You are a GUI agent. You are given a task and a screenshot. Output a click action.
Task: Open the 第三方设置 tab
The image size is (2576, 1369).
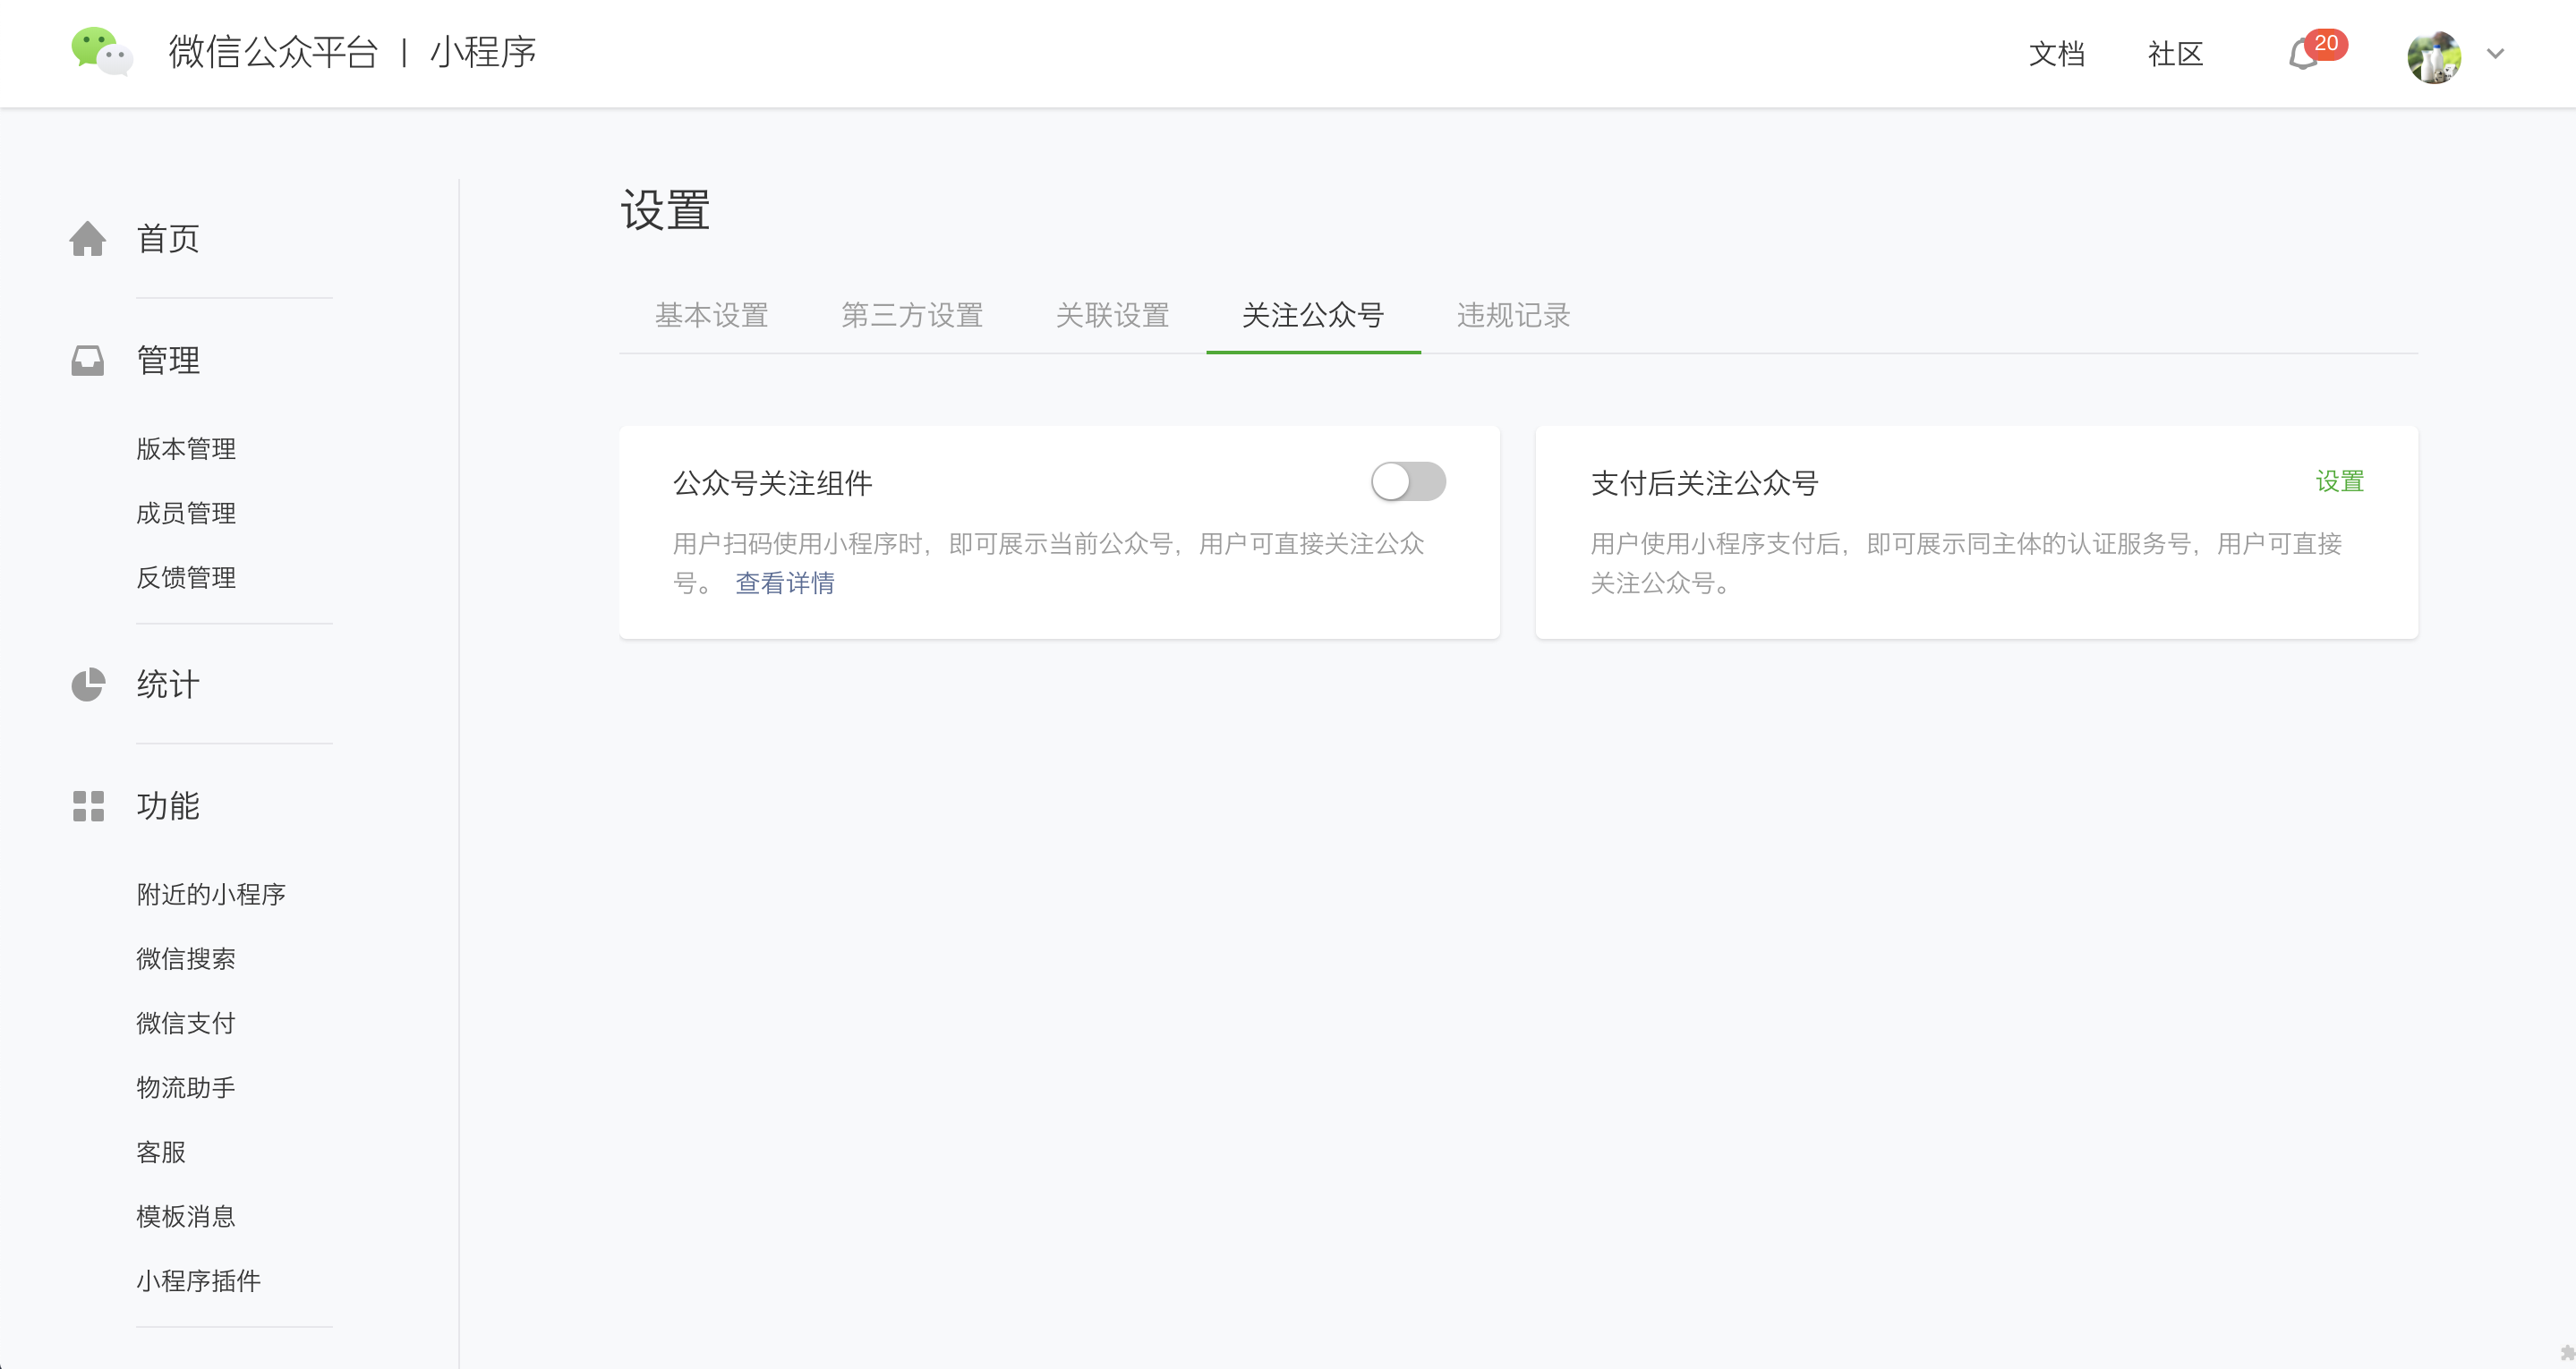pos(911,316)
